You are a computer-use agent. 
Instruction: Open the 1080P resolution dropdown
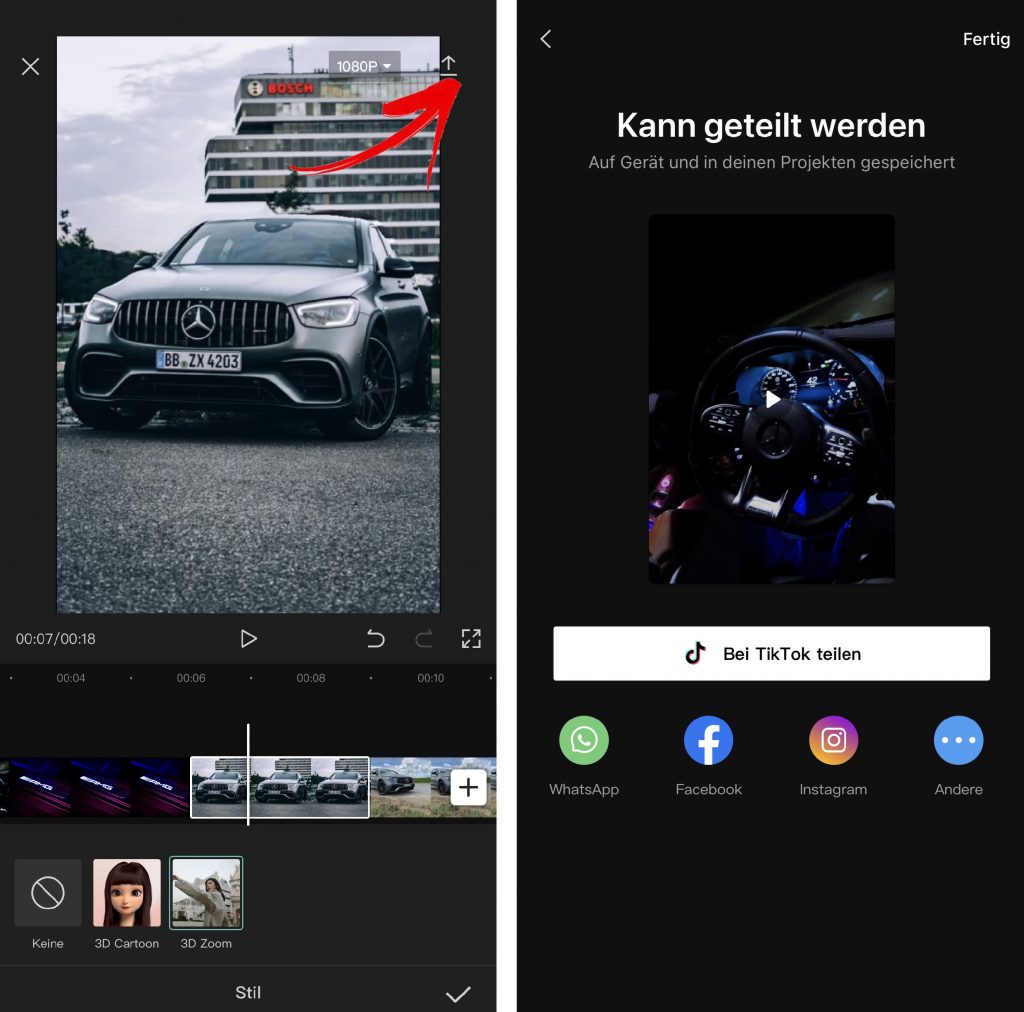pos(364,66)
